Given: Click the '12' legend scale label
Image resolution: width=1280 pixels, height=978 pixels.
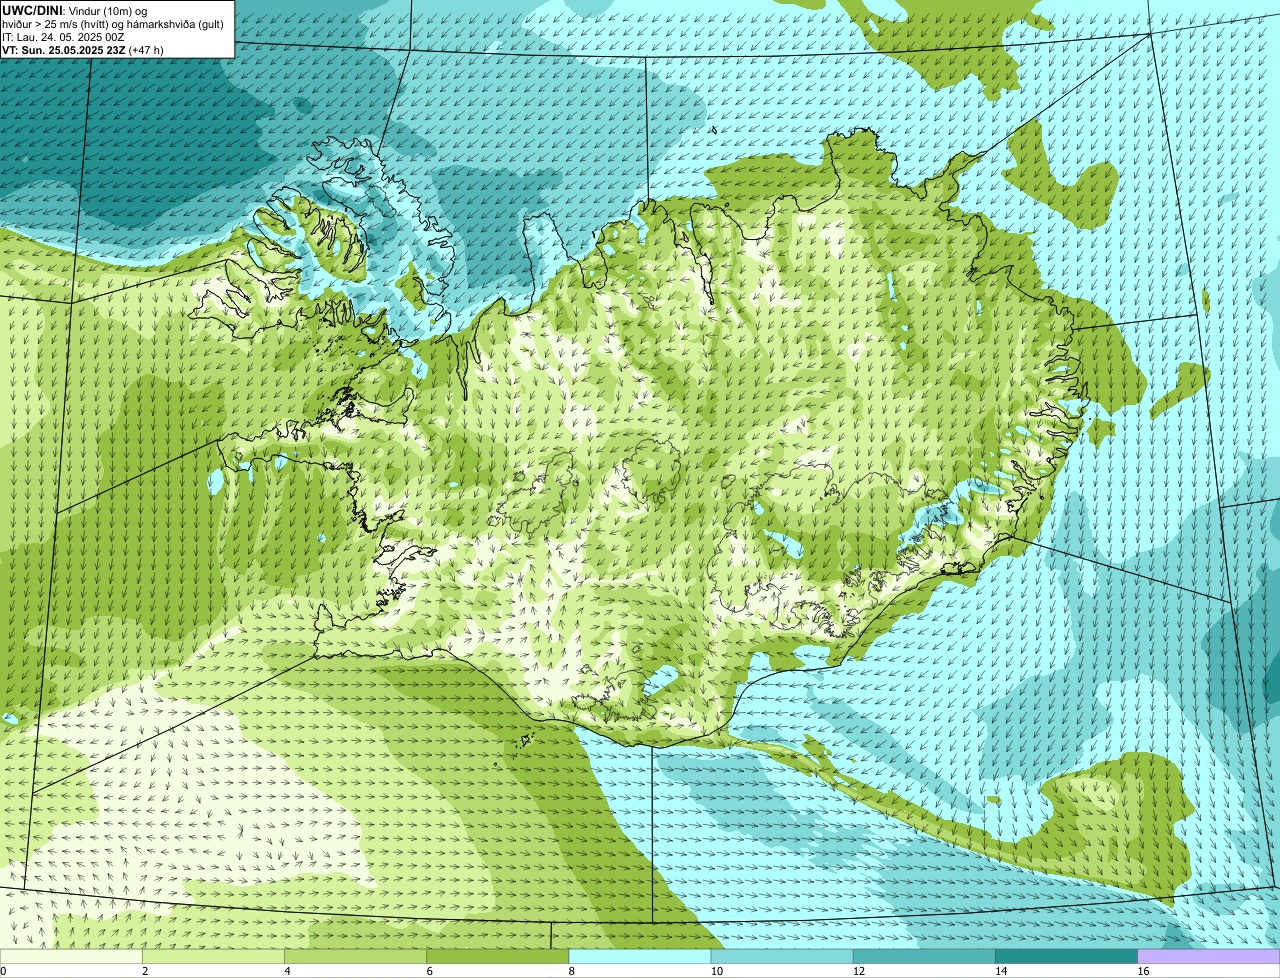Looking at the screenshot, I should pos(858,971).
